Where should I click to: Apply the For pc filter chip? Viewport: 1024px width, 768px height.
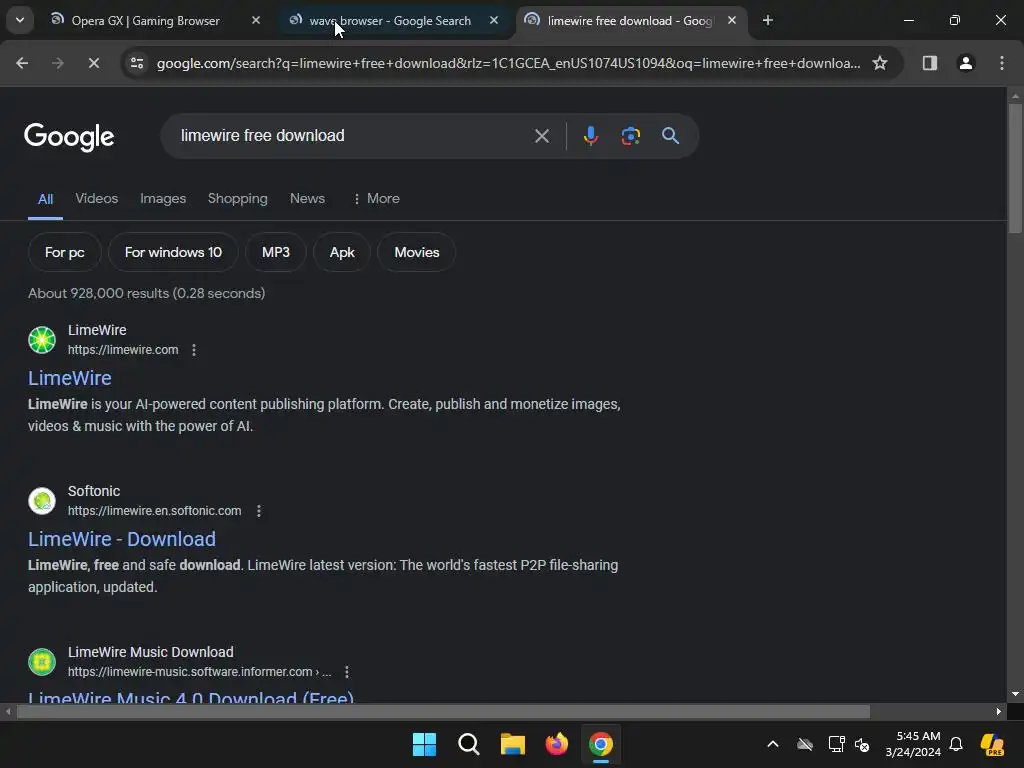65,252
